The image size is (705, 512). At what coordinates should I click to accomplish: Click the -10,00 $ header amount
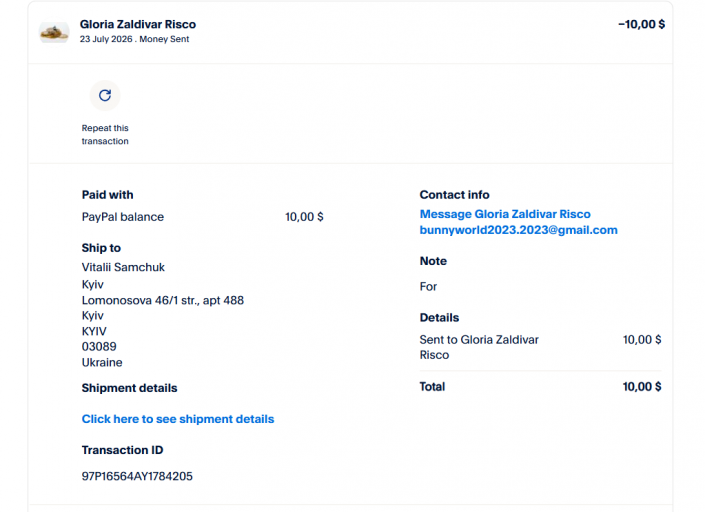point(642,24)
